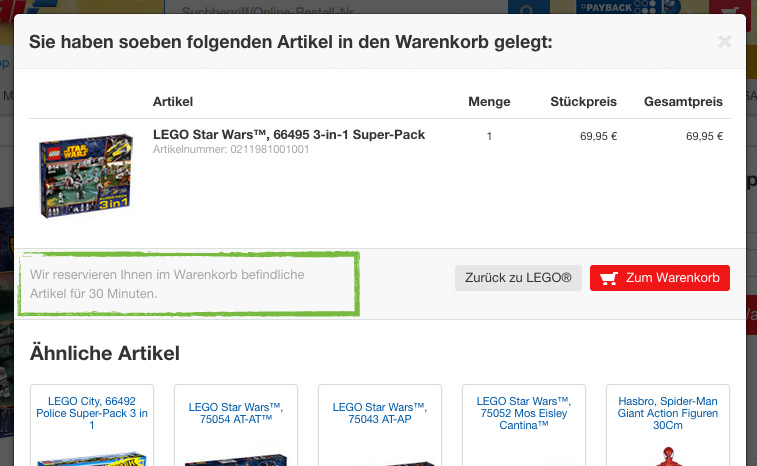Viewport: 757px width, 466px height.
Task: Click the Gesamtpreis column header
Action: [x=683, y=101]
